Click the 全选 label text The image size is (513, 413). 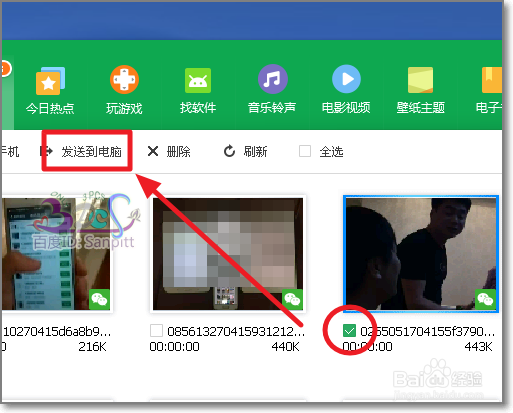click(x=331, y=152)
